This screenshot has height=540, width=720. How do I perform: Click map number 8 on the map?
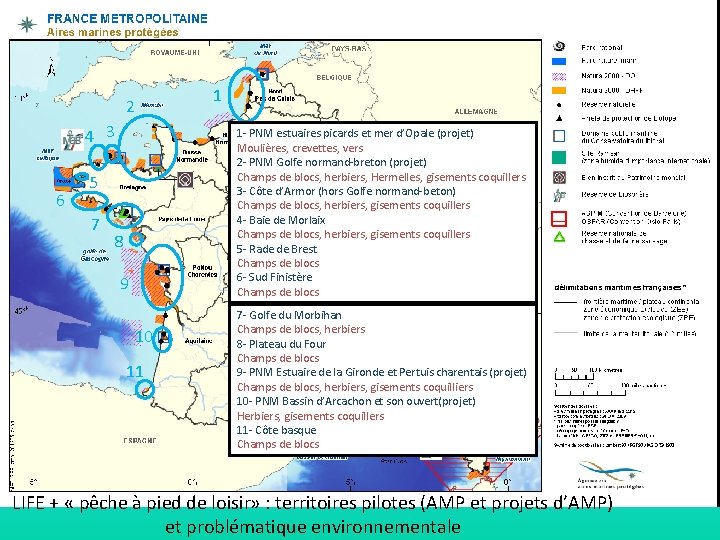point(119,241)
